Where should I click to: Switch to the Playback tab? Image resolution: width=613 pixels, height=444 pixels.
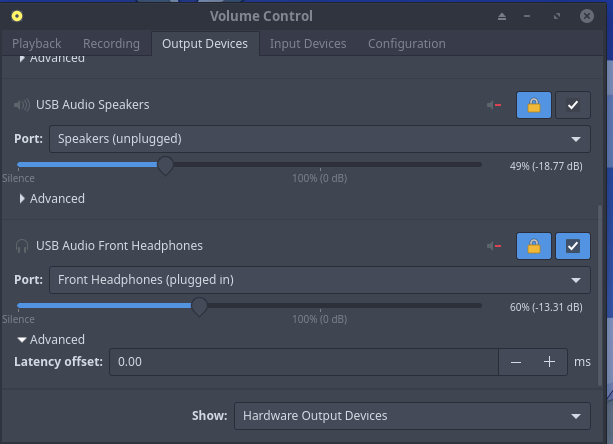pyautogui.click(x=36, y=44)
